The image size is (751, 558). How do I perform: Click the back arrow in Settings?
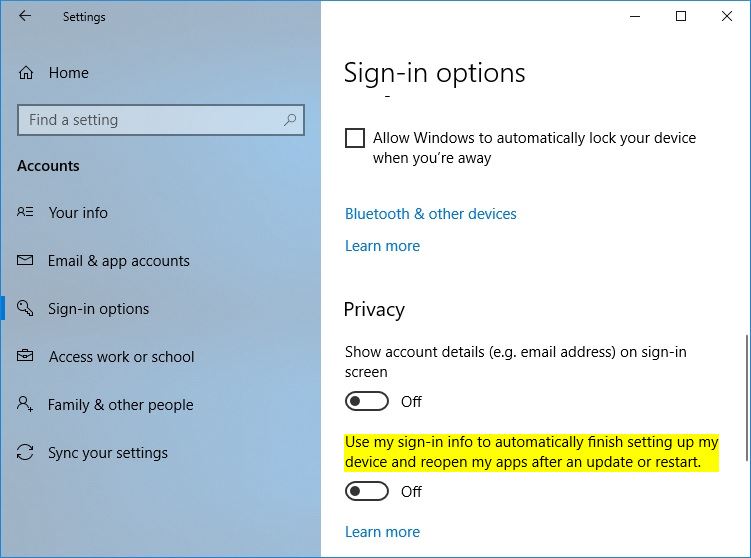(x=24, y=16)
